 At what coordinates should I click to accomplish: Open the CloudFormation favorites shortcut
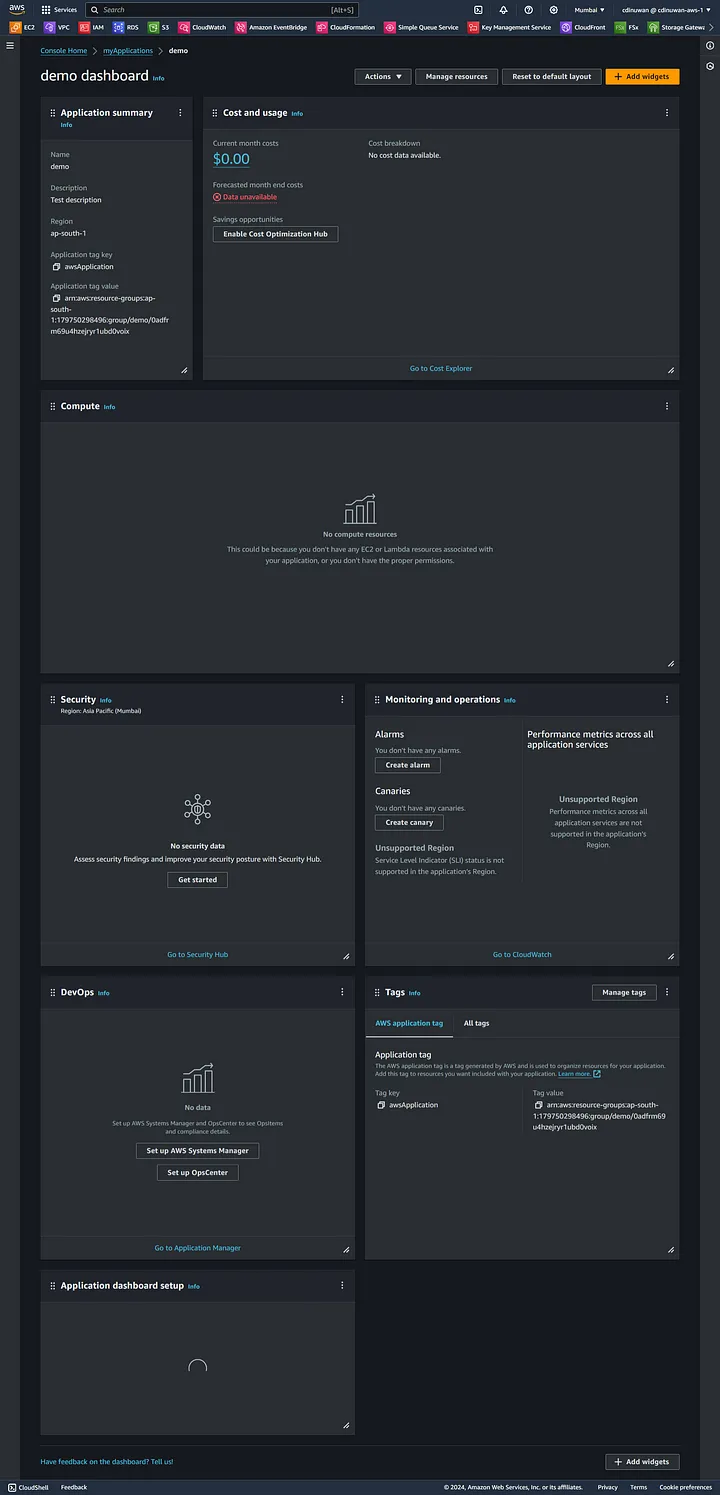[x=346, y=27]
